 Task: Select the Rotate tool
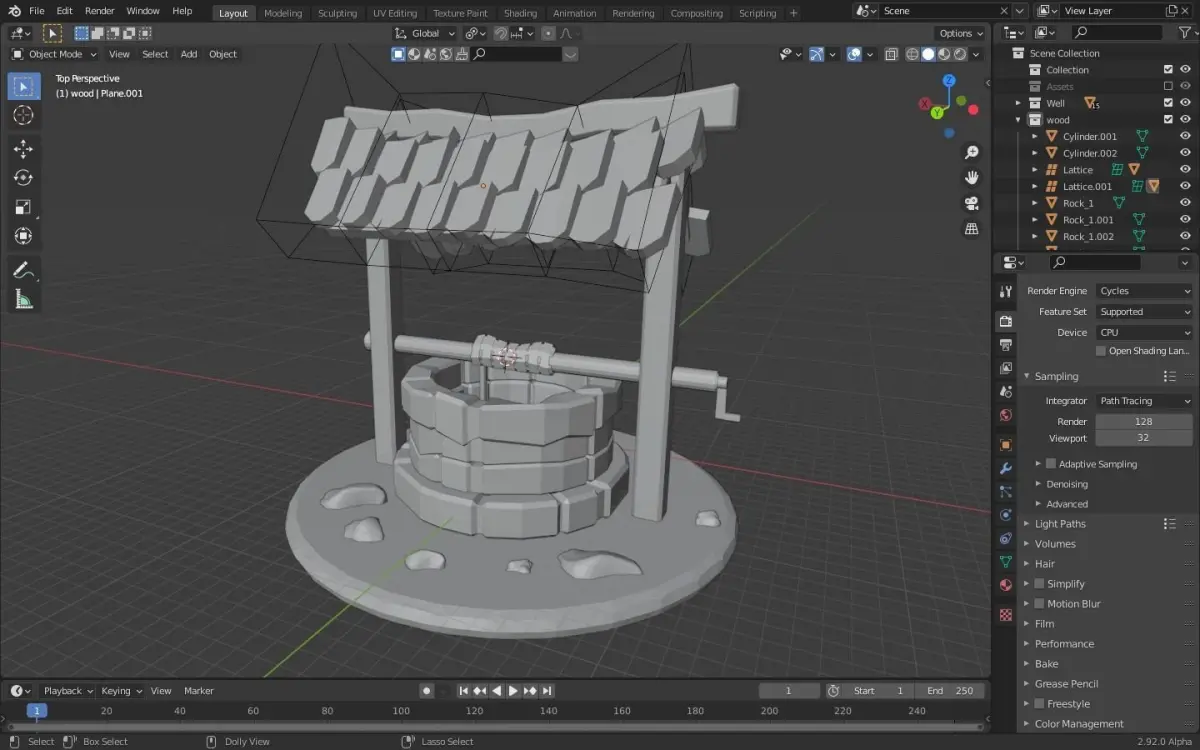pyautogui.click(x=23, y=178)
